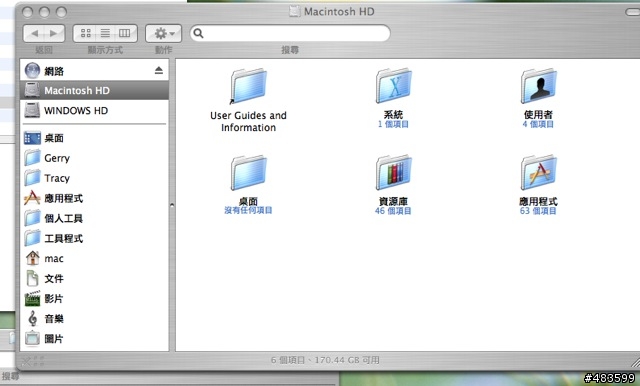Select the 桌面 folder in main pane
This screenshot has height=386, width=640.
(x=248, y=173)
